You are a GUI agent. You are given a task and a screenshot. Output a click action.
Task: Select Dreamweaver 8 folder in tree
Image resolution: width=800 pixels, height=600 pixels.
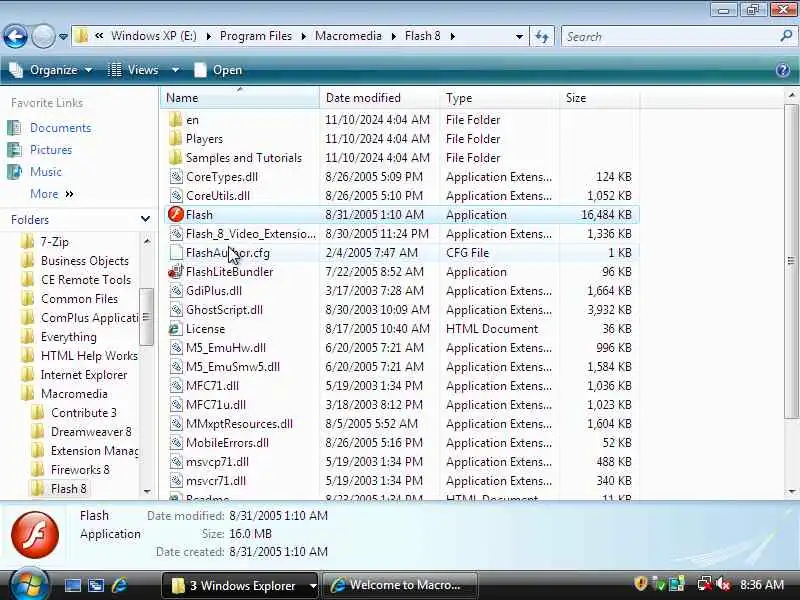[x=91, y=432]
